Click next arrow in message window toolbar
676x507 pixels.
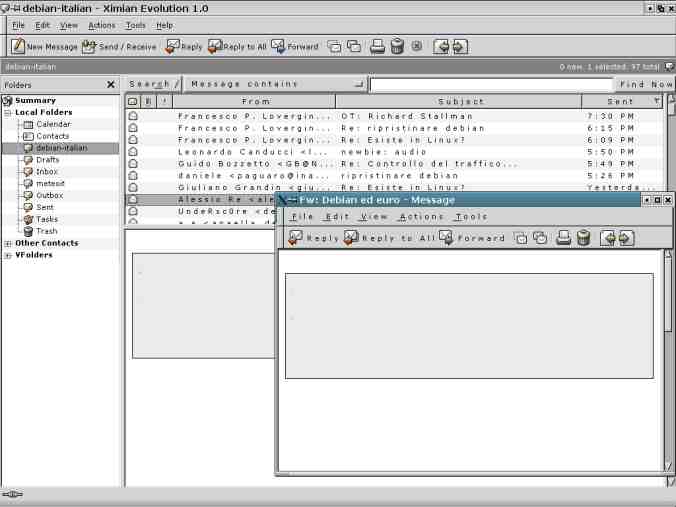click(626, 238)
